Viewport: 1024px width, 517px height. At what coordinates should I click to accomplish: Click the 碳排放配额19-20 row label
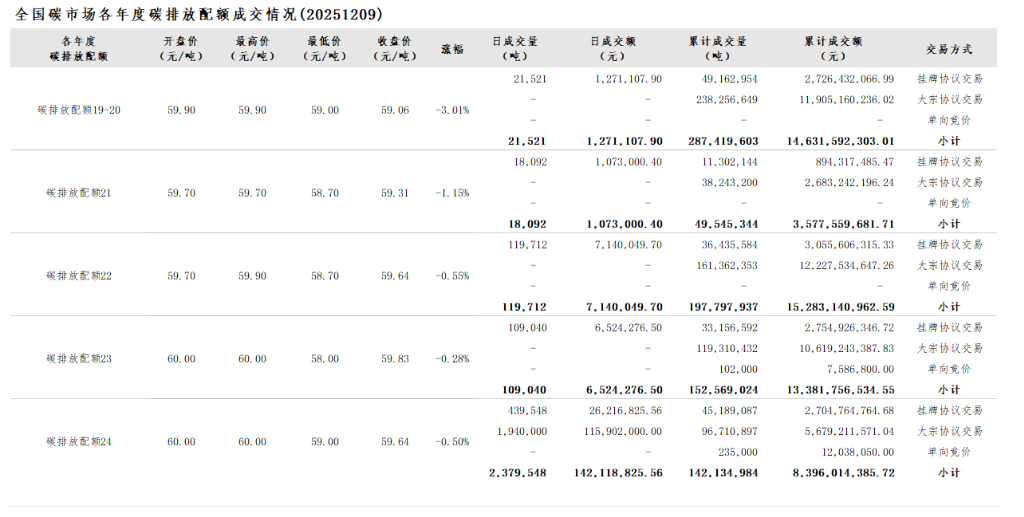click(79, 110)
